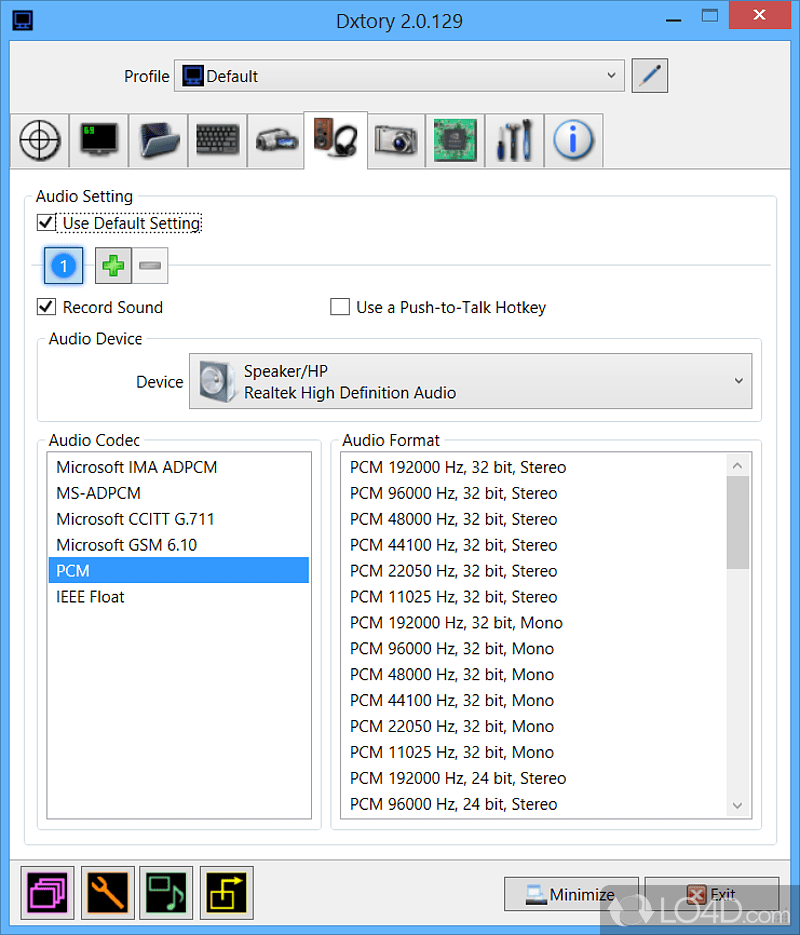Open the FPS monitor settings tab

pos(99,140)
